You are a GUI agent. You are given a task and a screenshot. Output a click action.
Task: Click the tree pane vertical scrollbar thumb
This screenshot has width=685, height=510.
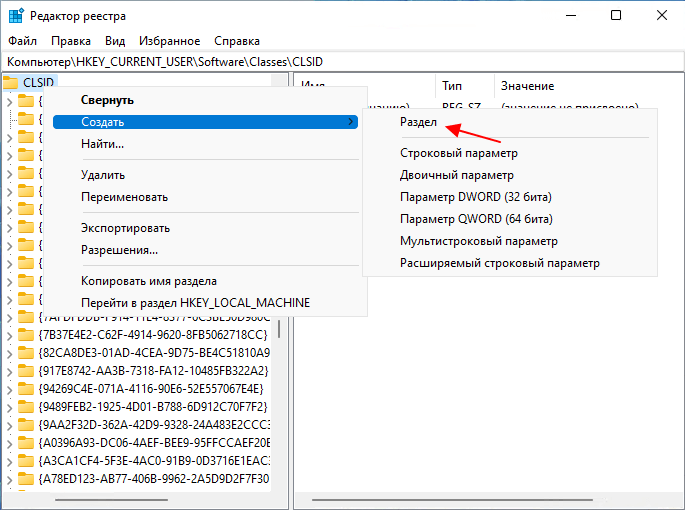tap(279, 328)
